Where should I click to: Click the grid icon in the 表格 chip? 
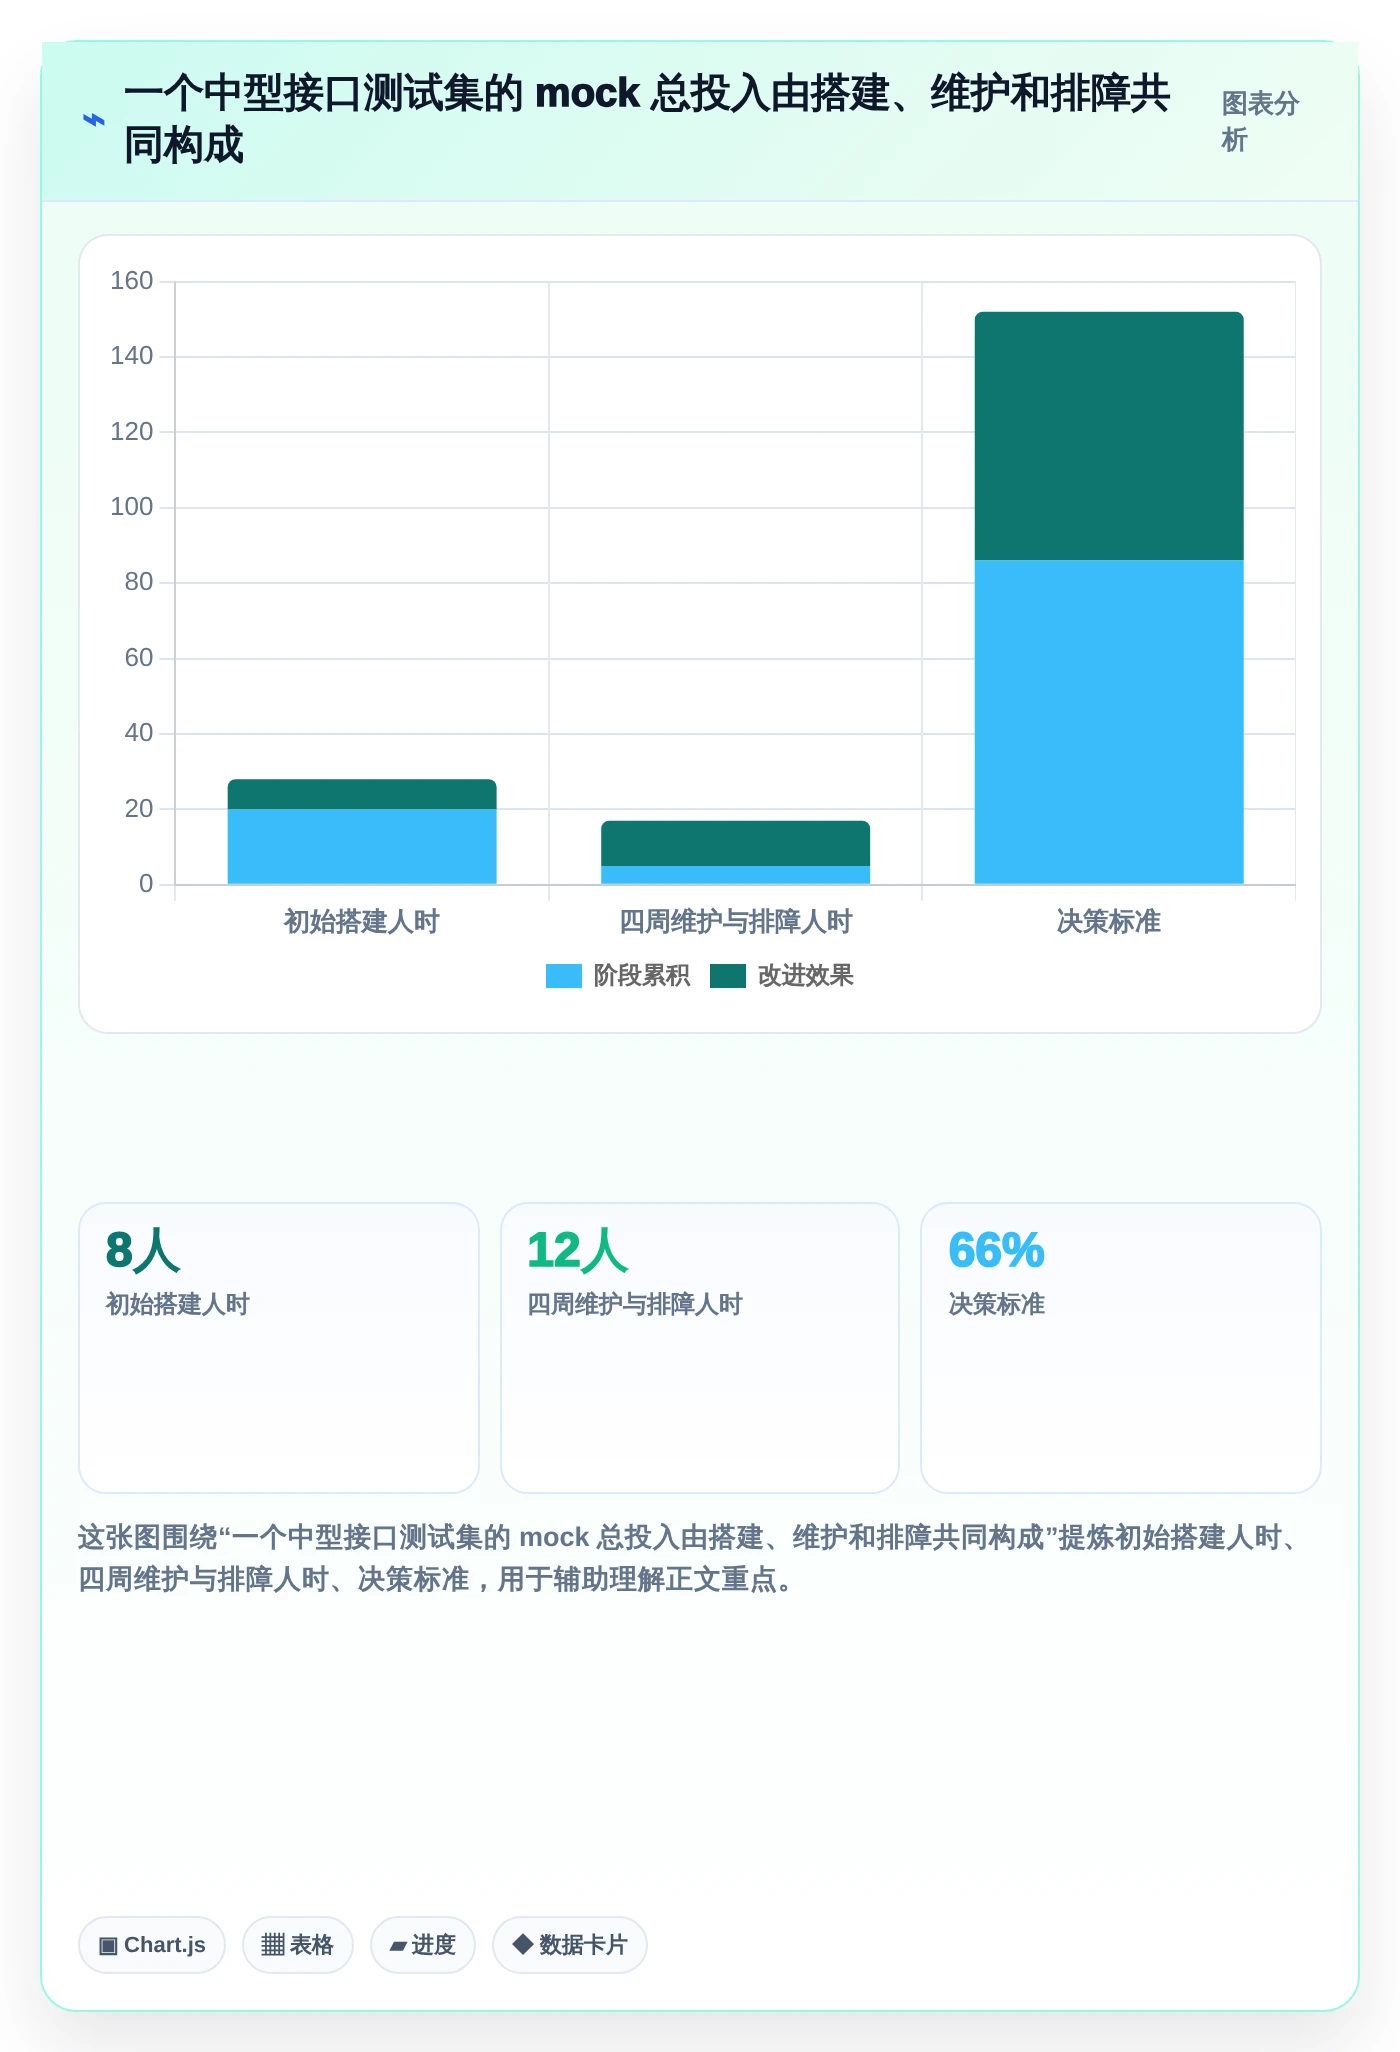coord(273,1945)
